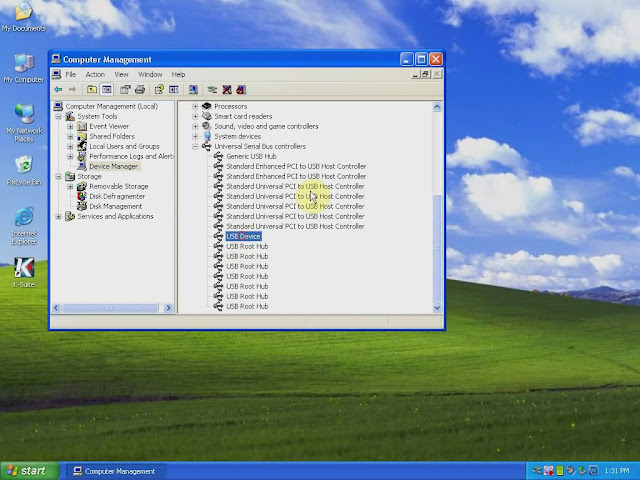
Task: Click the Uninstall device red X icon
Action: coord(227,89)
